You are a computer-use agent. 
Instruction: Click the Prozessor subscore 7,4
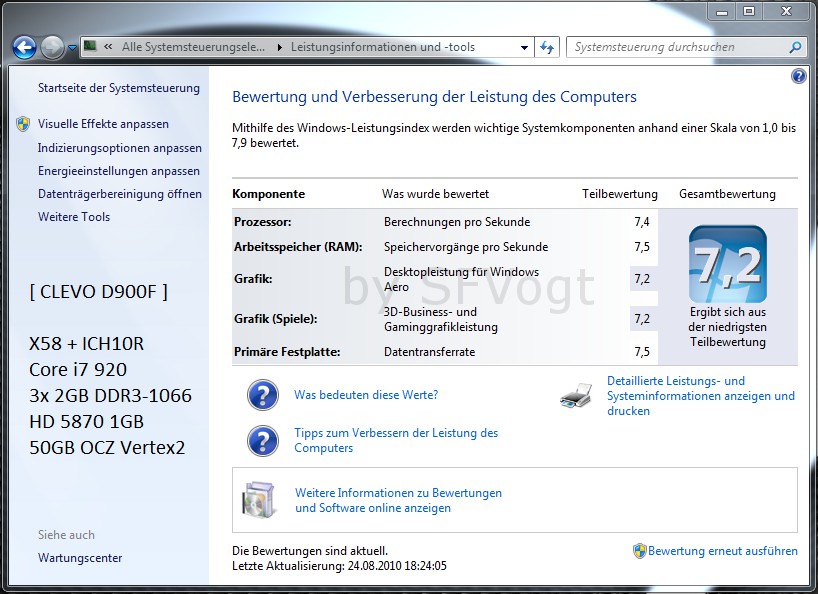tap(642, 222)
